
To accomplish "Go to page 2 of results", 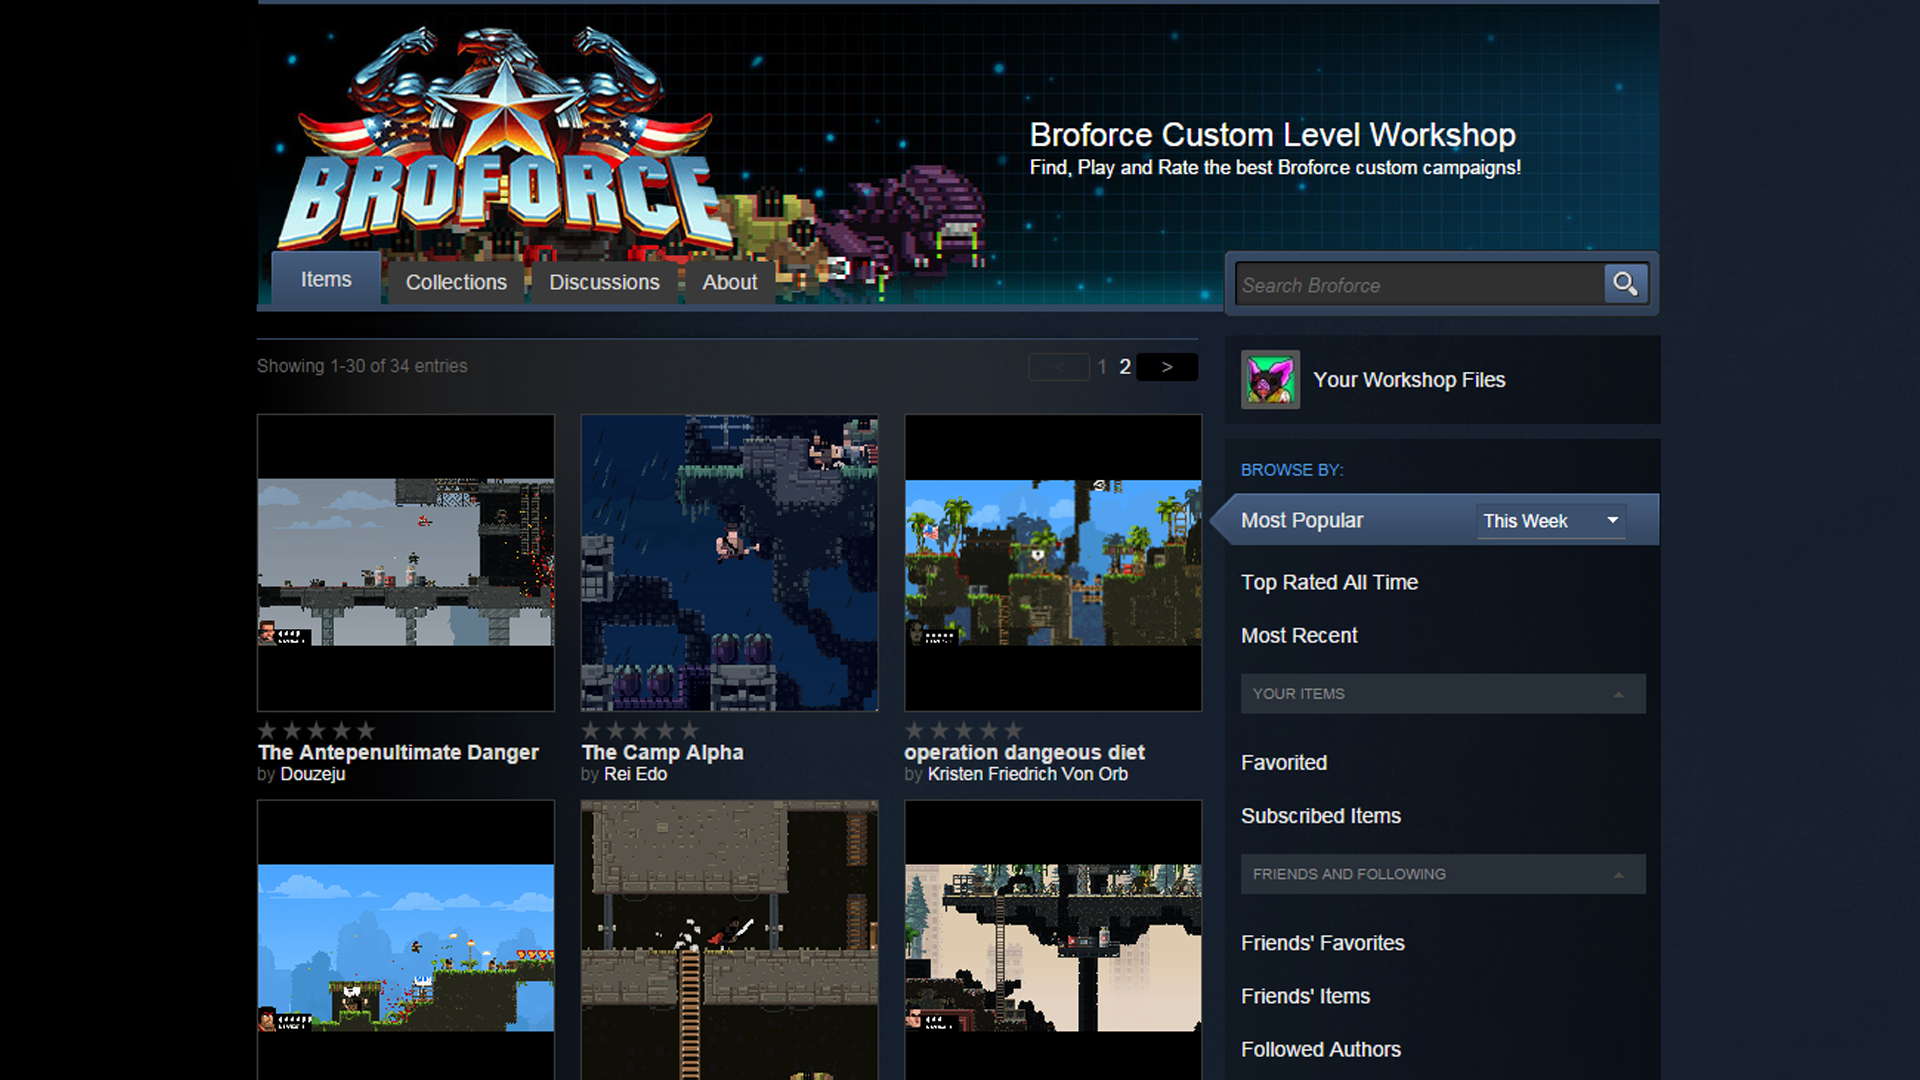I will point(1125,367).
